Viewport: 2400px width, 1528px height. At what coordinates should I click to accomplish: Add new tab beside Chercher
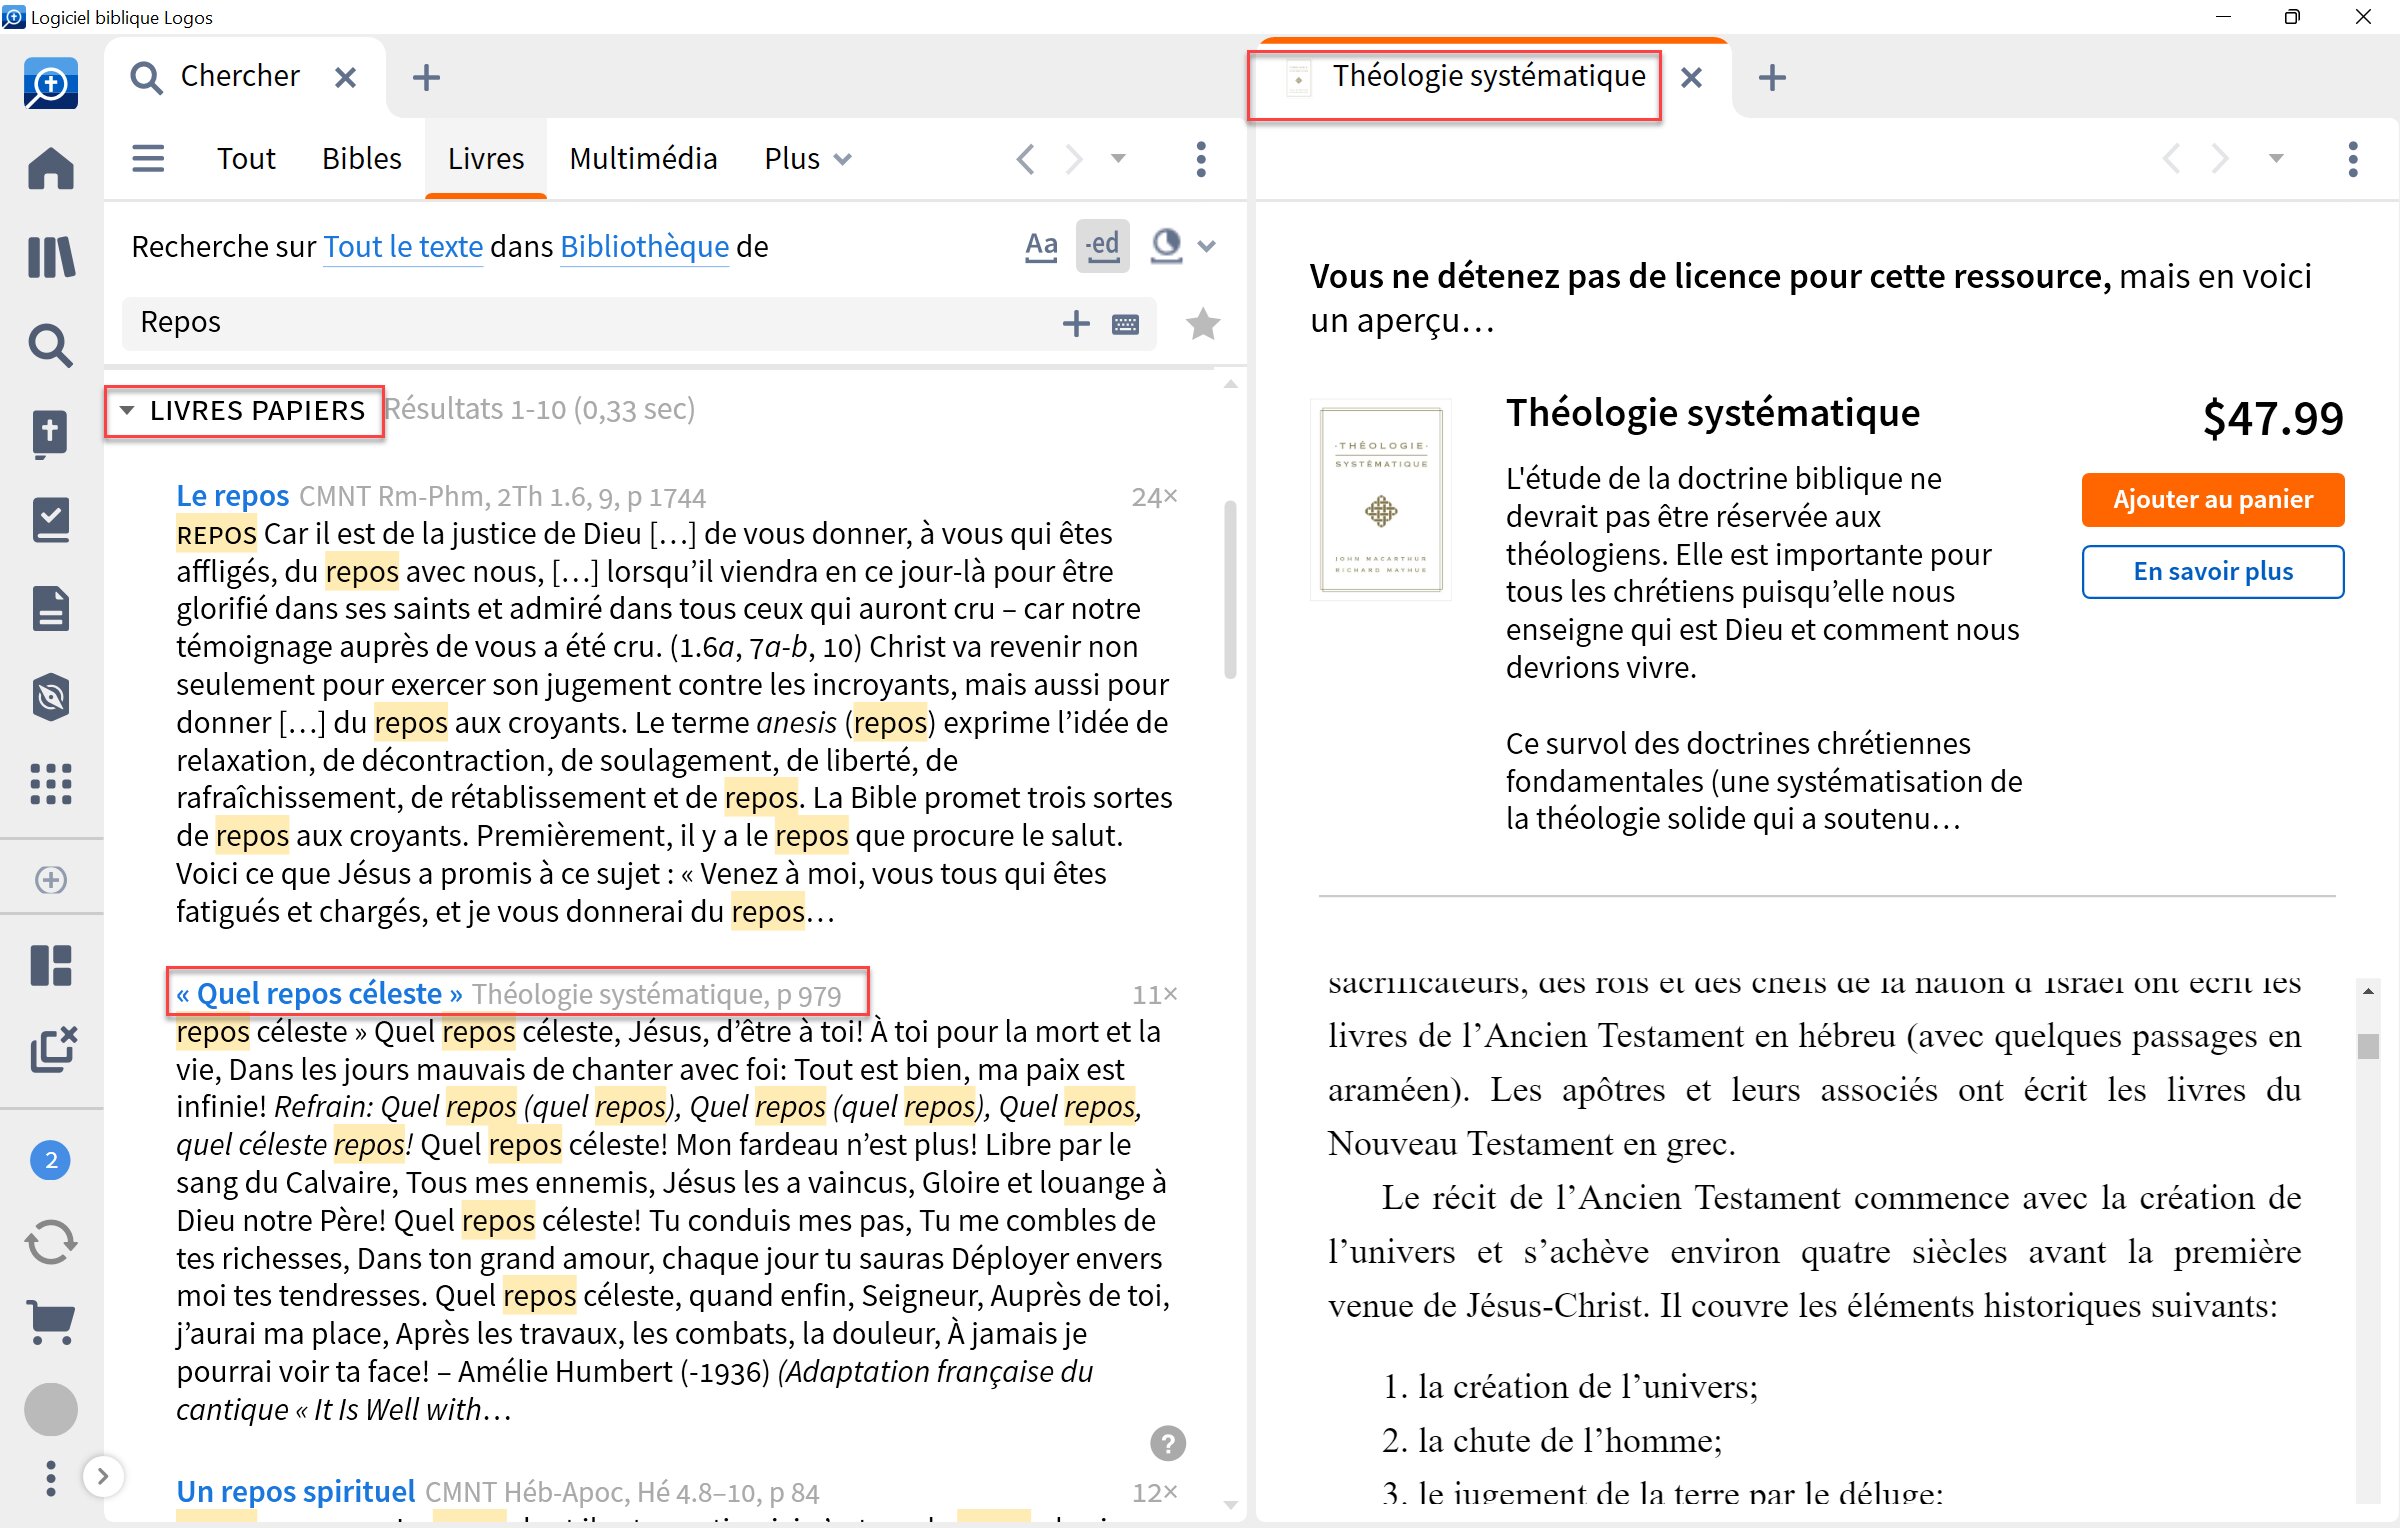[x=426, y=77]
